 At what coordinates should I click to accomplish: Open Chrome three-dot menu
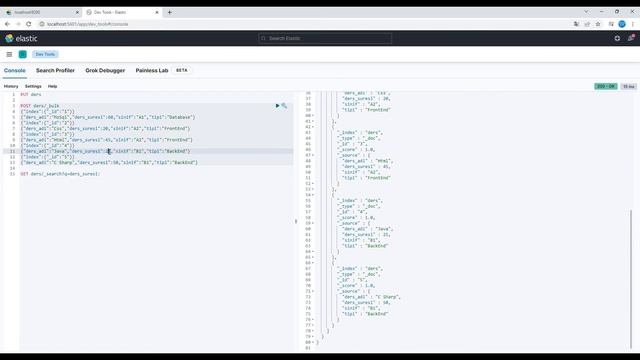633,24
